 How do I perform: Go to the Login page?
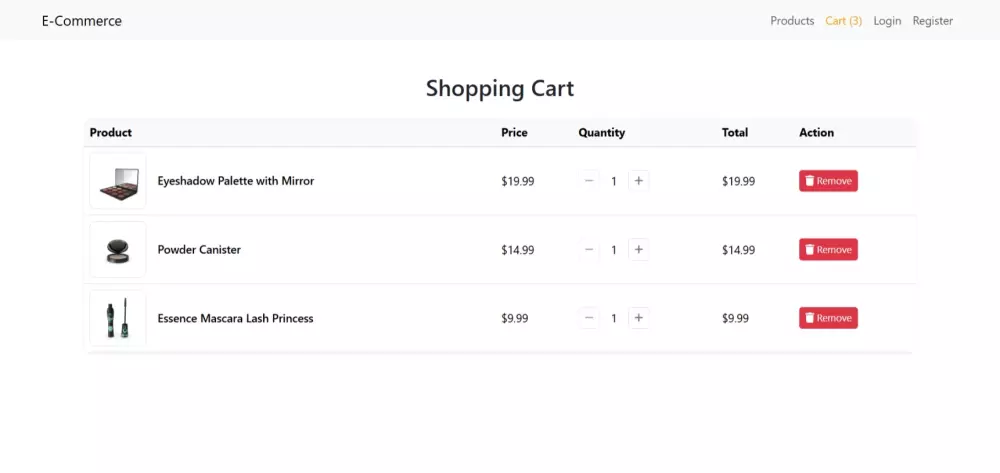(x=887, y=21)
